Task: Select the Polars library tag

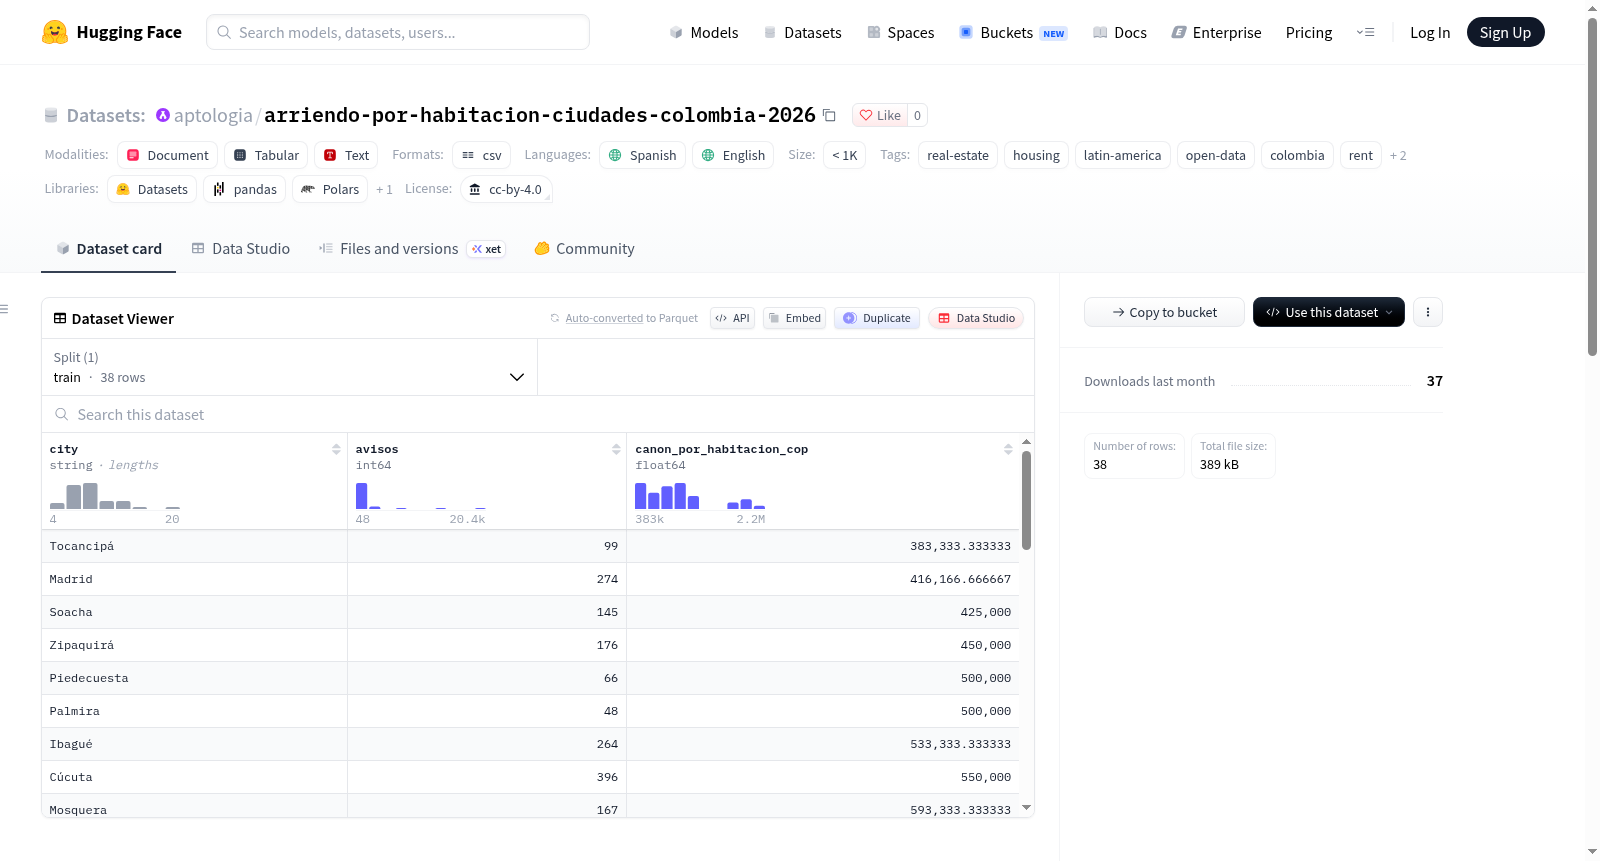Action: point(330,189)
